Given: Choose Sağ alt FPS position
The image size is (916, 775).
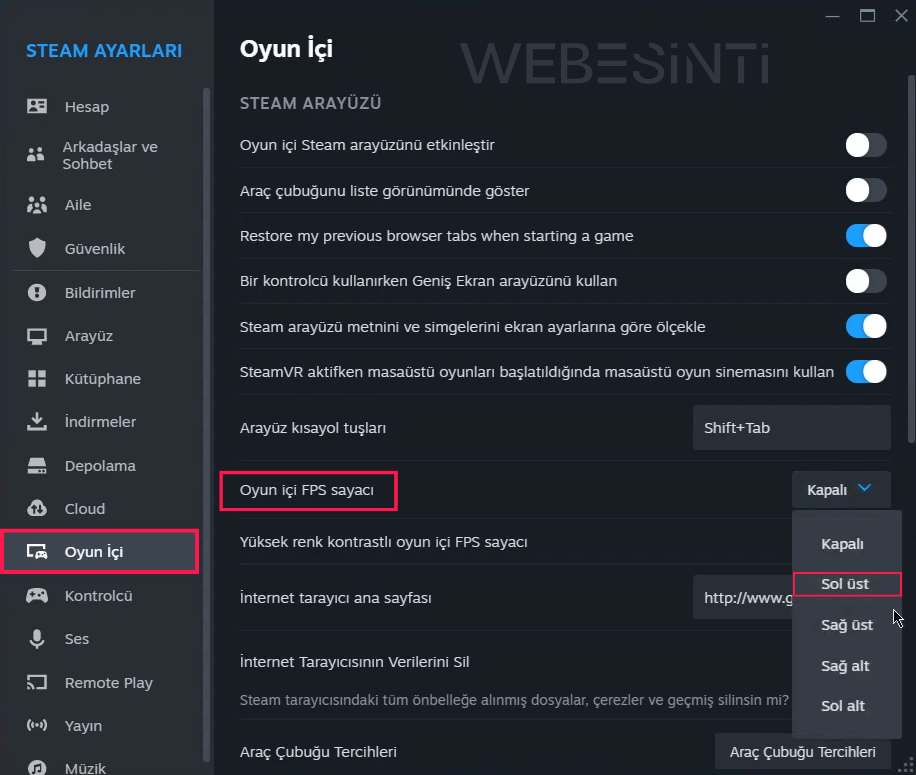Looking at the screenshot, I should [845, 666].
